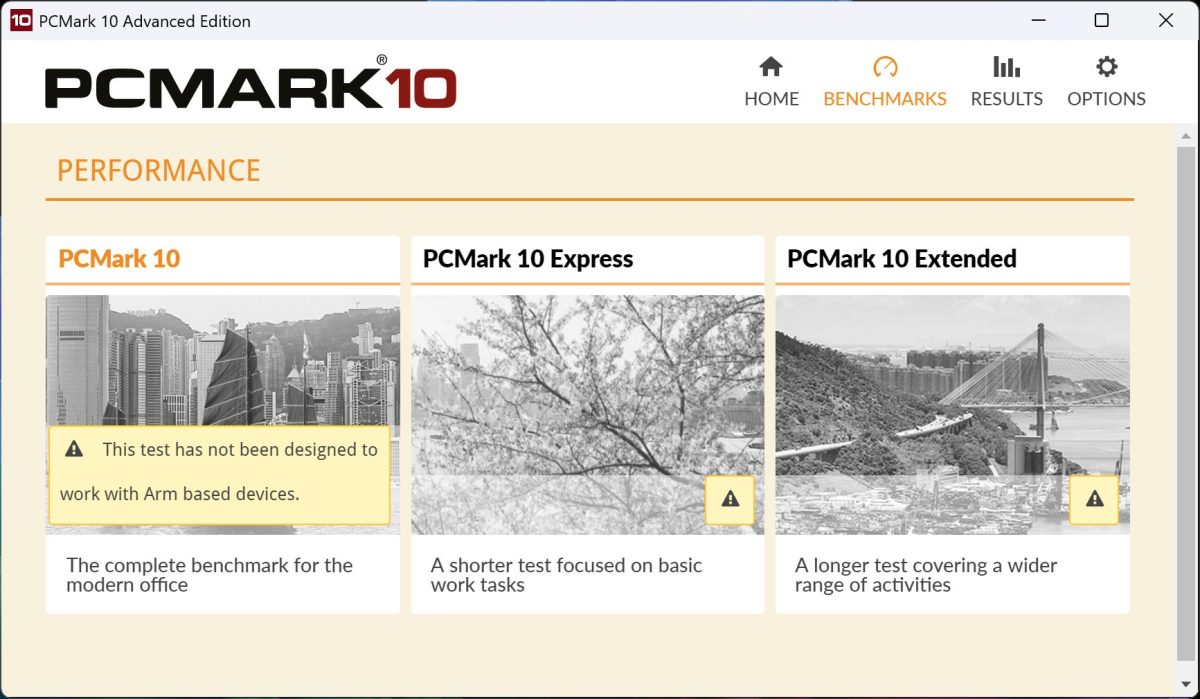Select the Hong Kong skyline thumbnail
Viewport: 1200px width, 699px height.
point(222,360)
